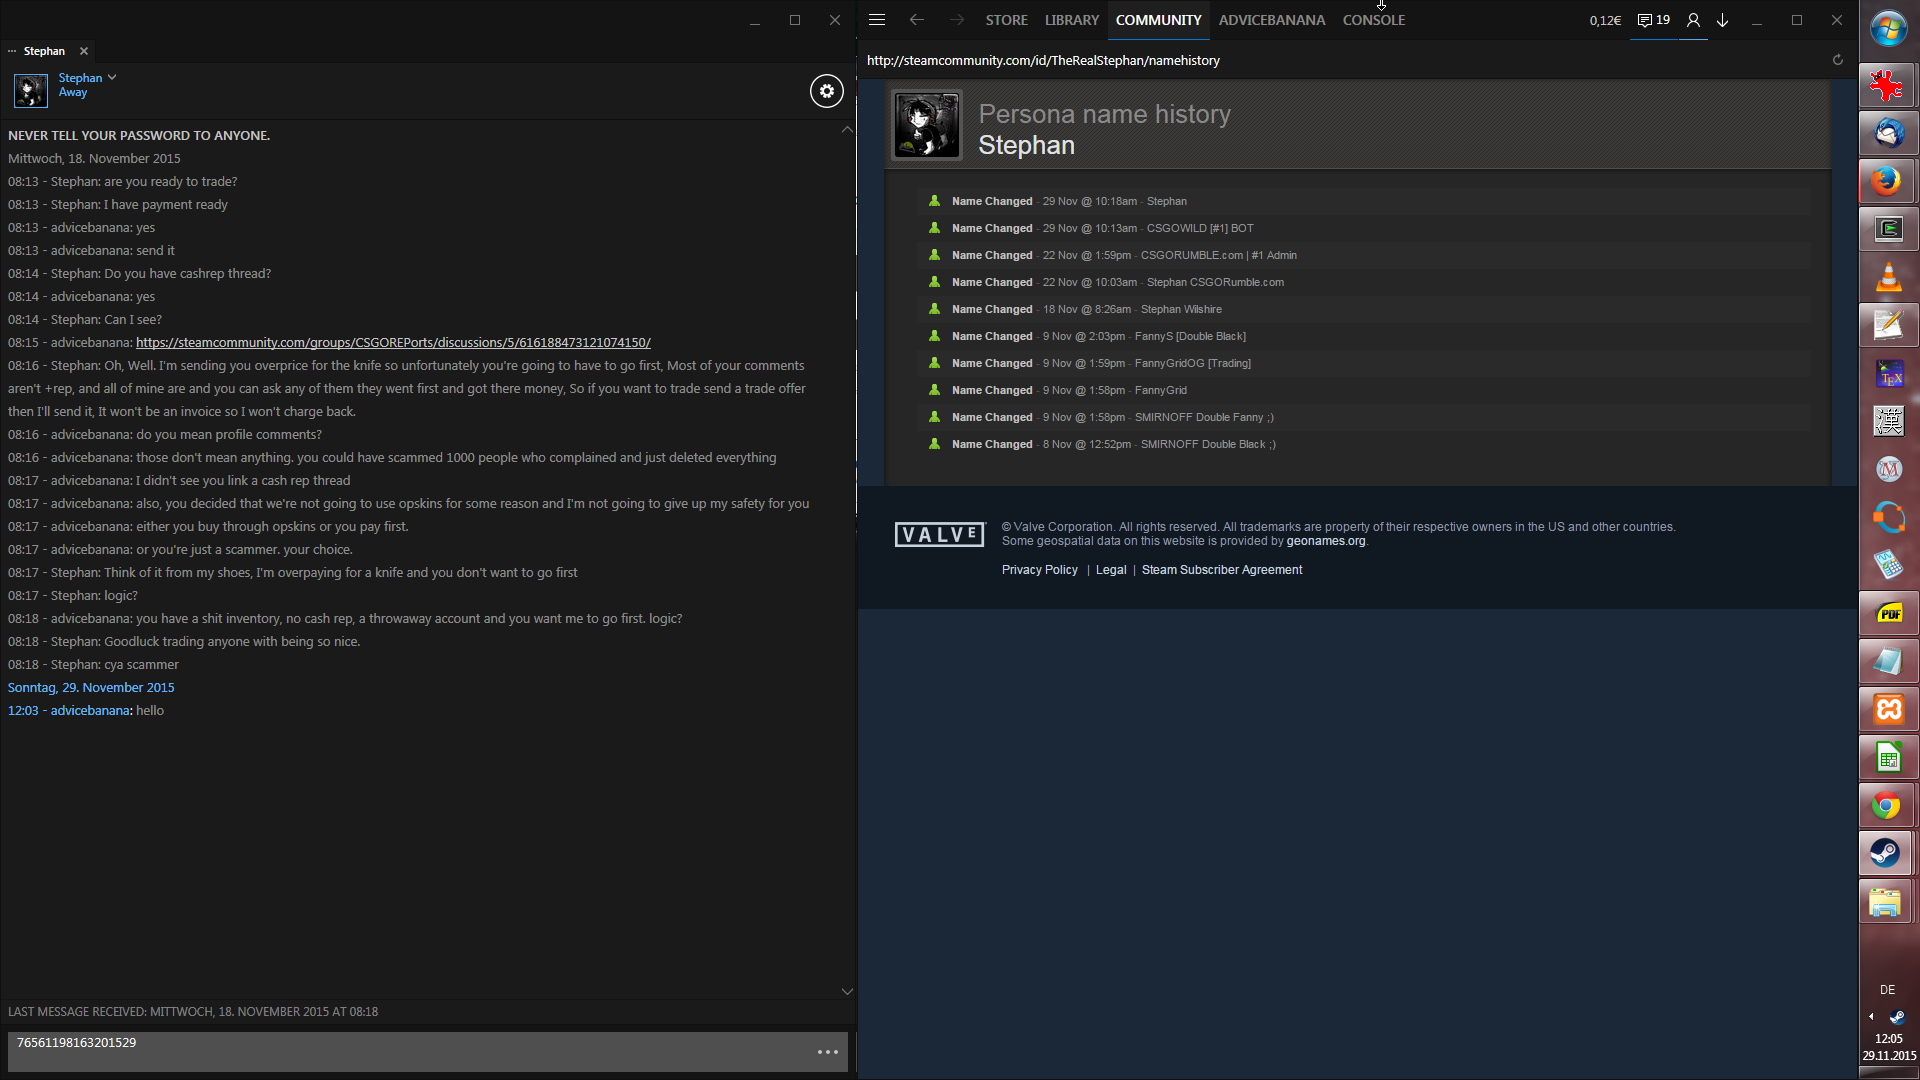Open the VLC taskbar icon
Screen dimensions: 1920x1080
pos(1887,277)
